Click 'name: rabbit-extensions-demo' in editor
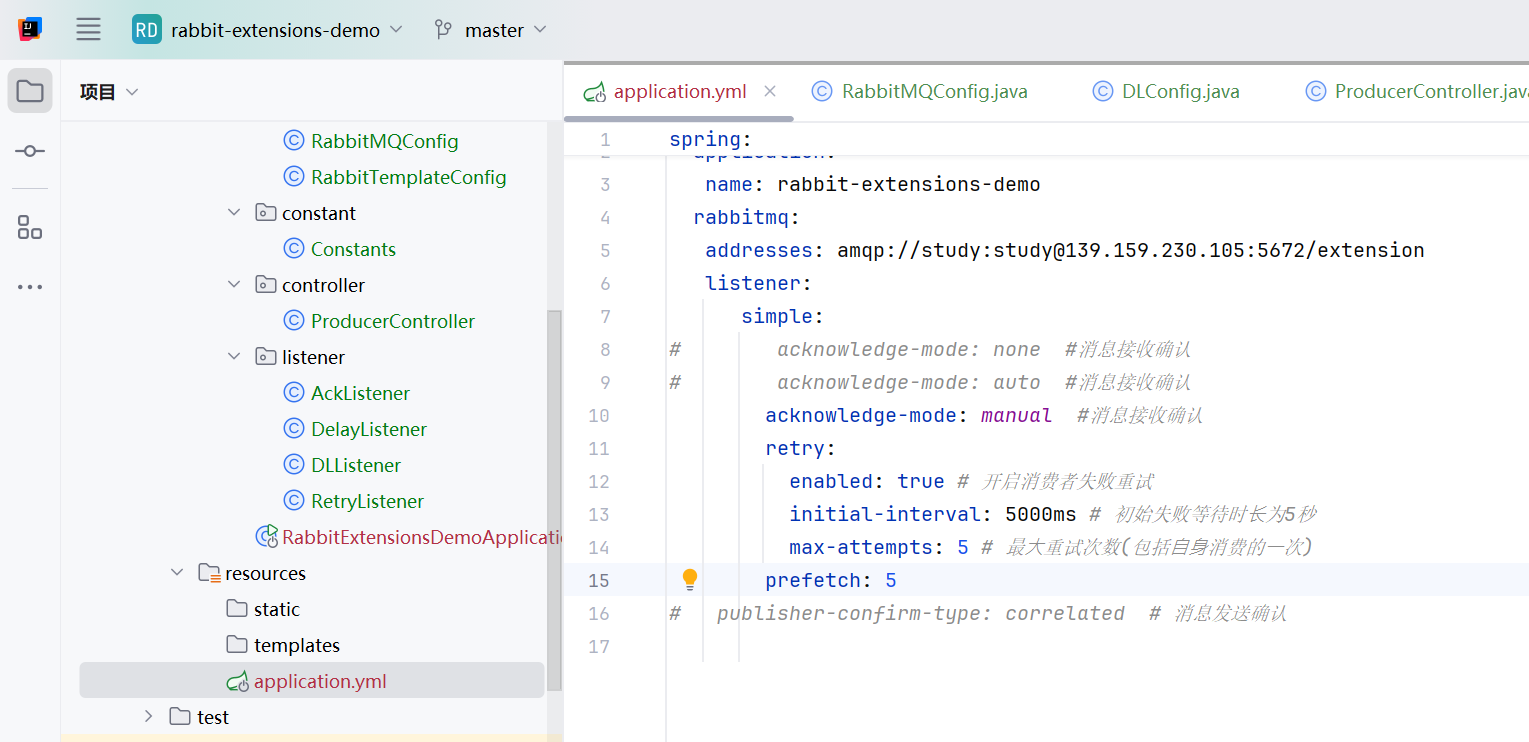The image size is (1529, 742). pos(873,184)
